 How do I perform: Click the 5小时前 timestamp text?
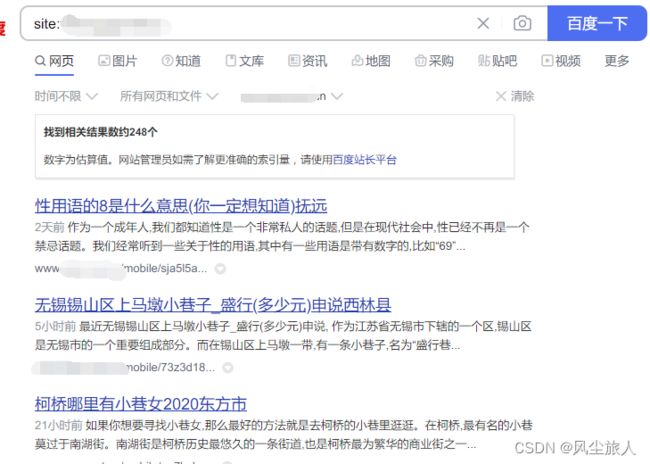coord(55,326)
